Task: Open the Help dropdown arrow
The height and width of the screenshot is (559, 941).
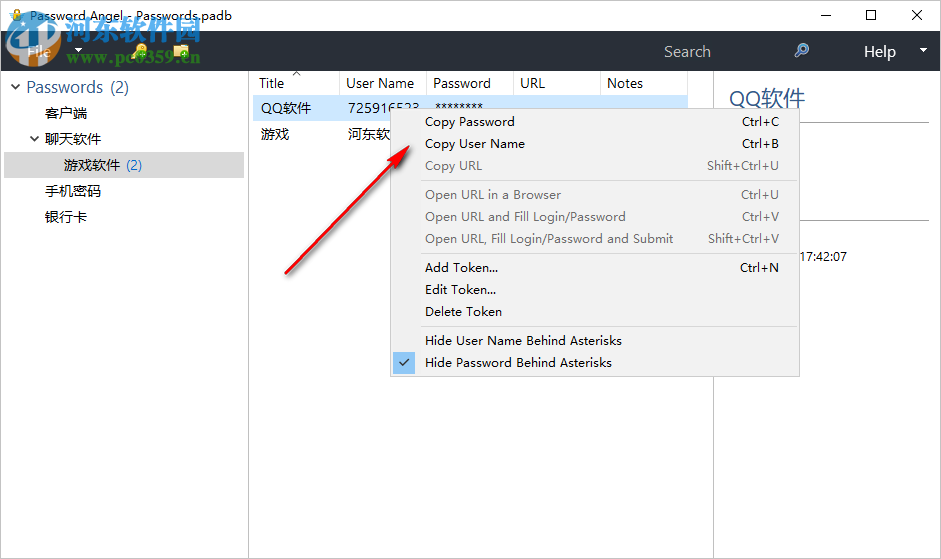Action: pos(922,51)
